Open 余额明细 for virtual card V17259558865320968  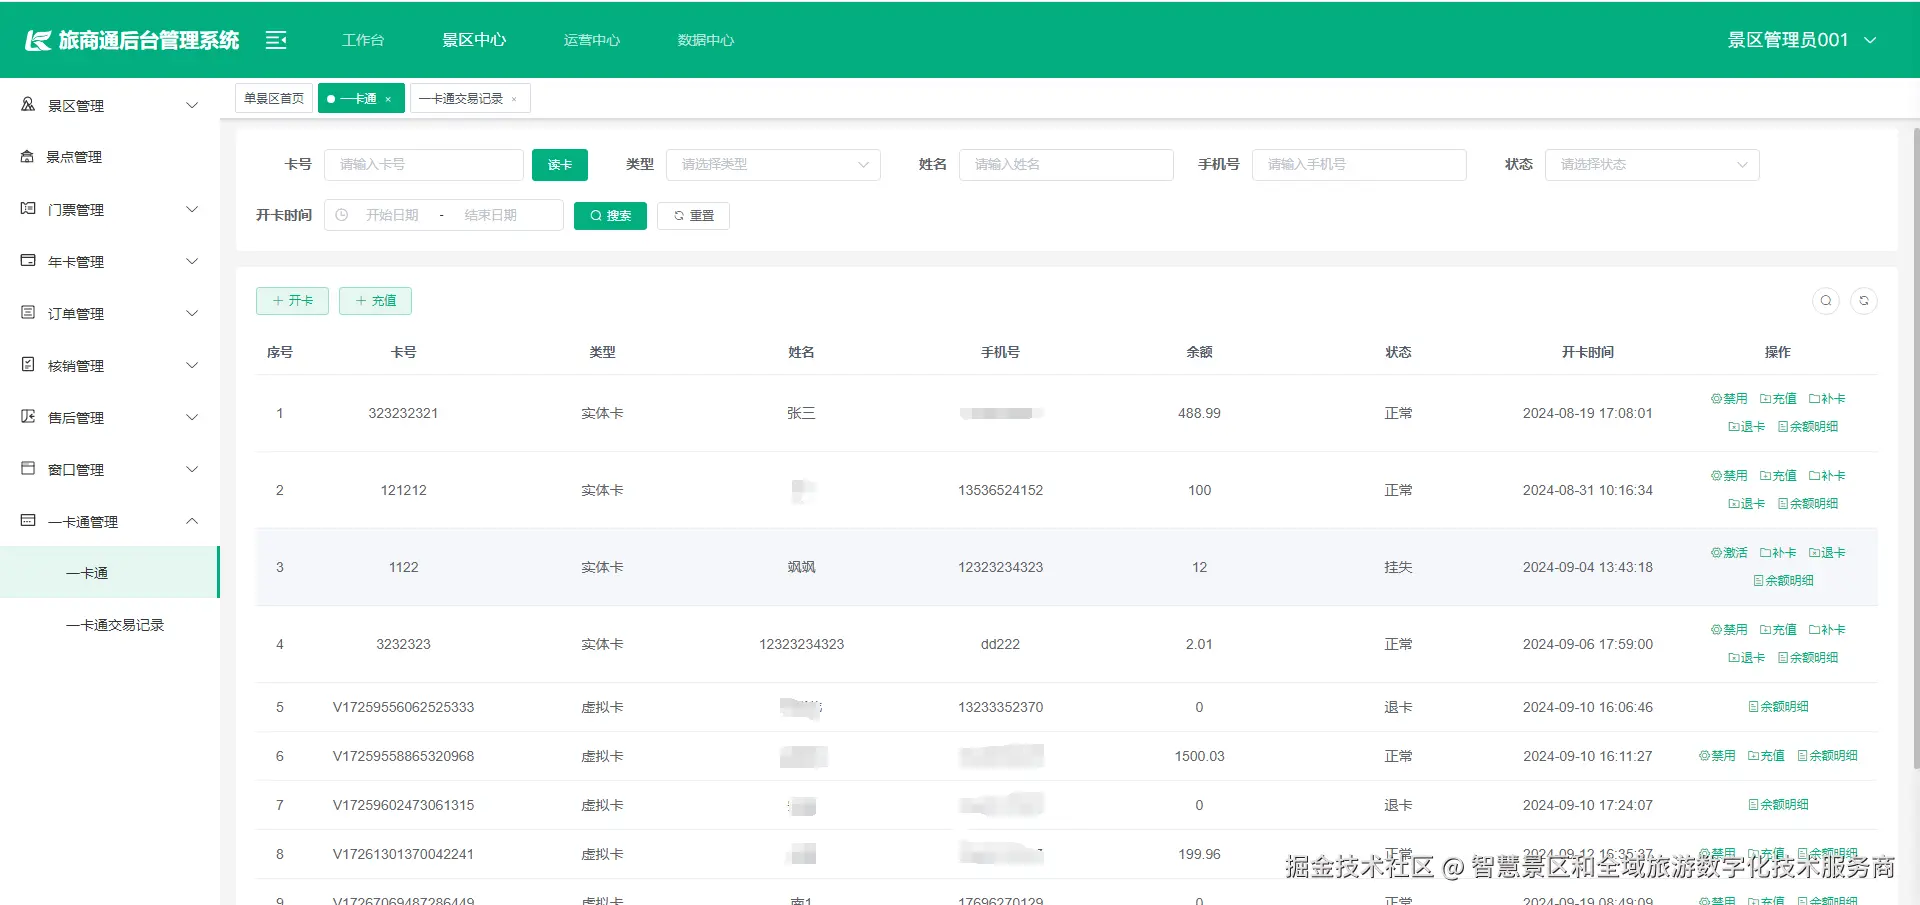coord(1828,755)
